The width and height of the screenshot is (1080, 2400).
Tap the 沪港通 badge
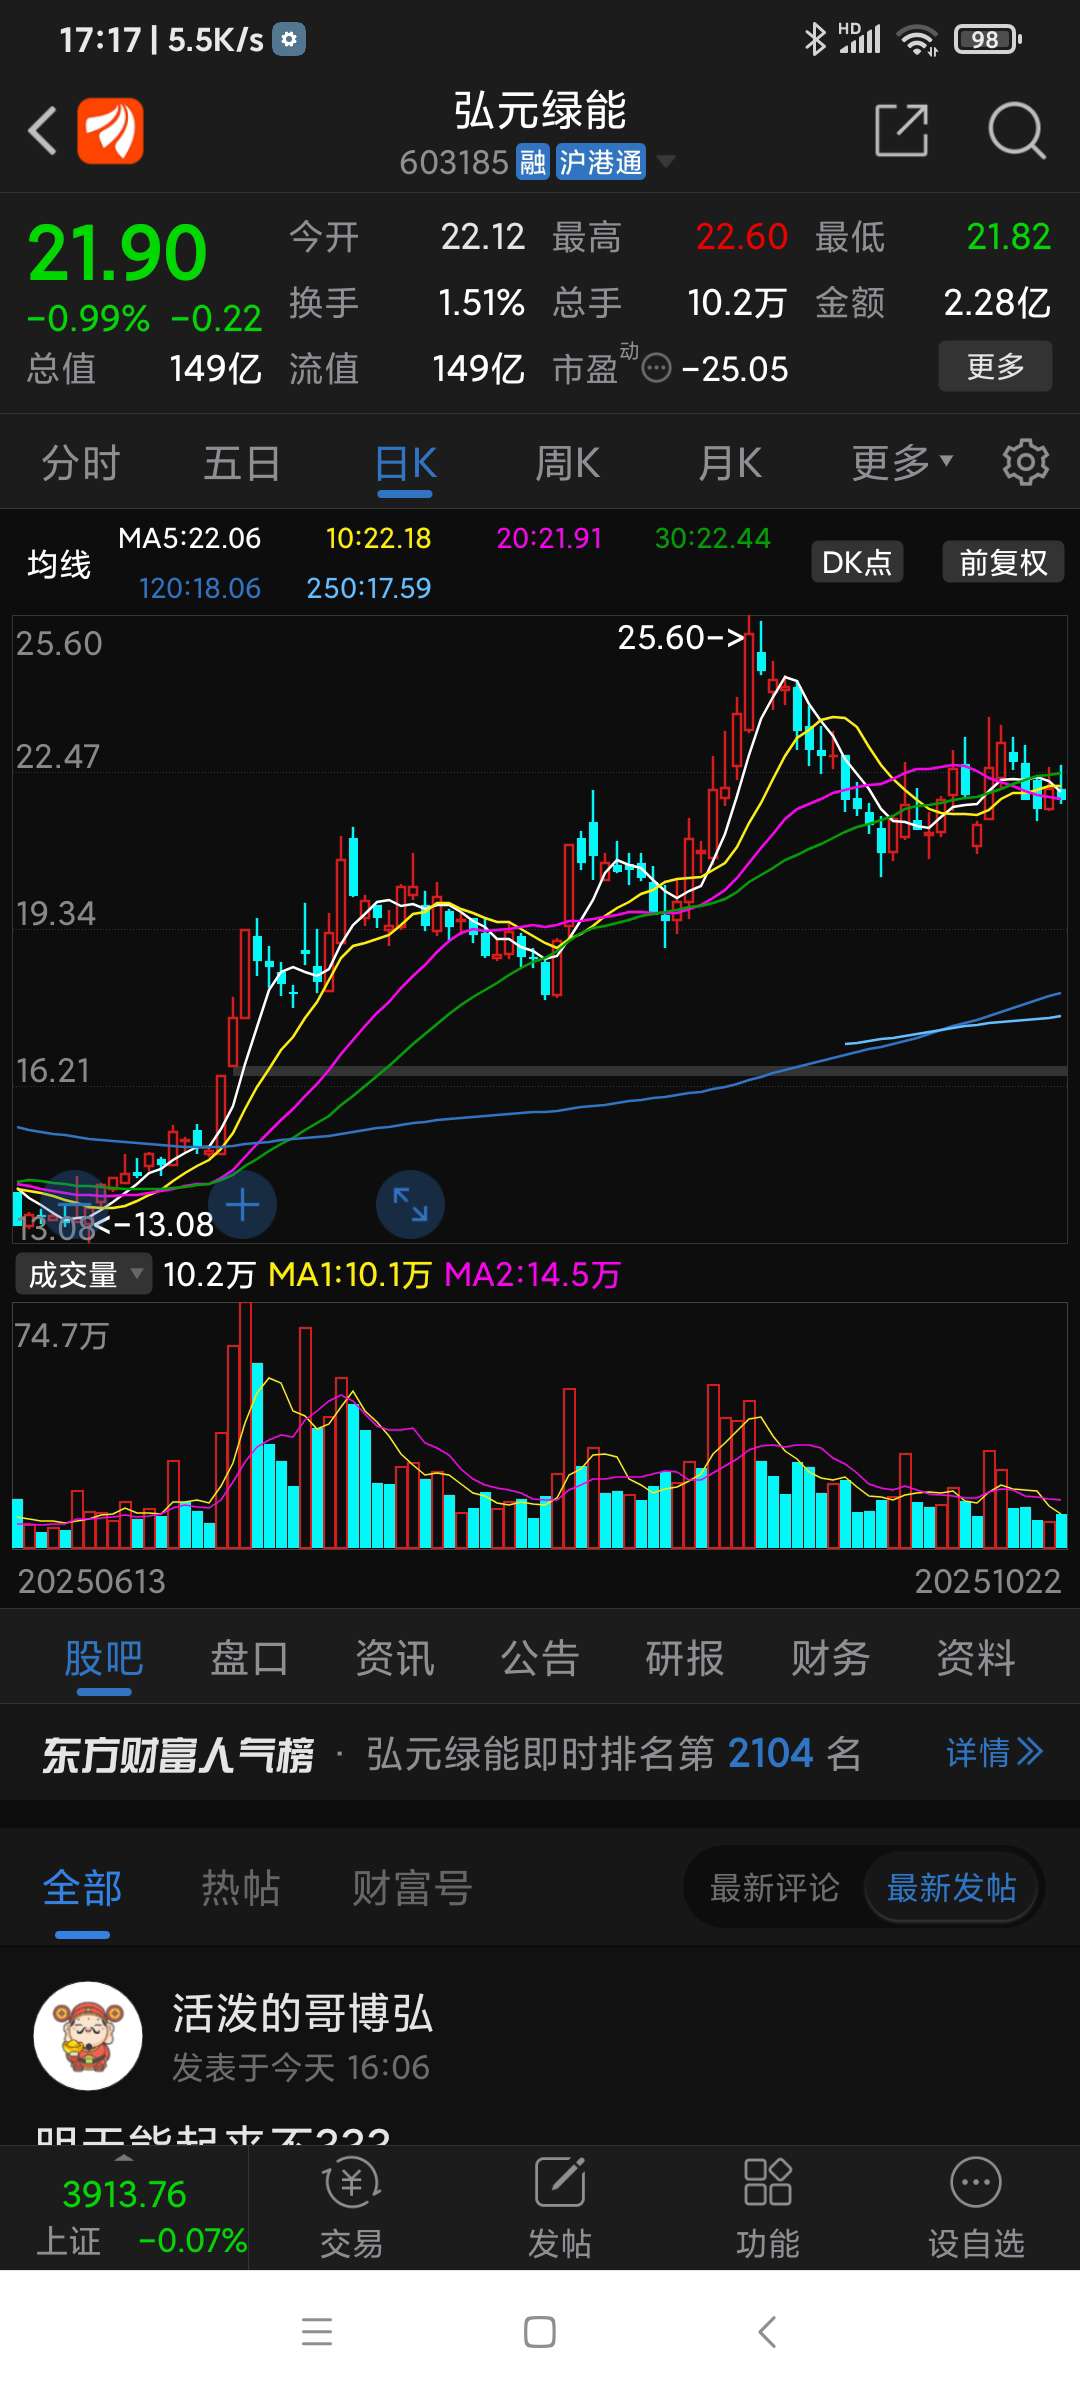tap(601, 162)
